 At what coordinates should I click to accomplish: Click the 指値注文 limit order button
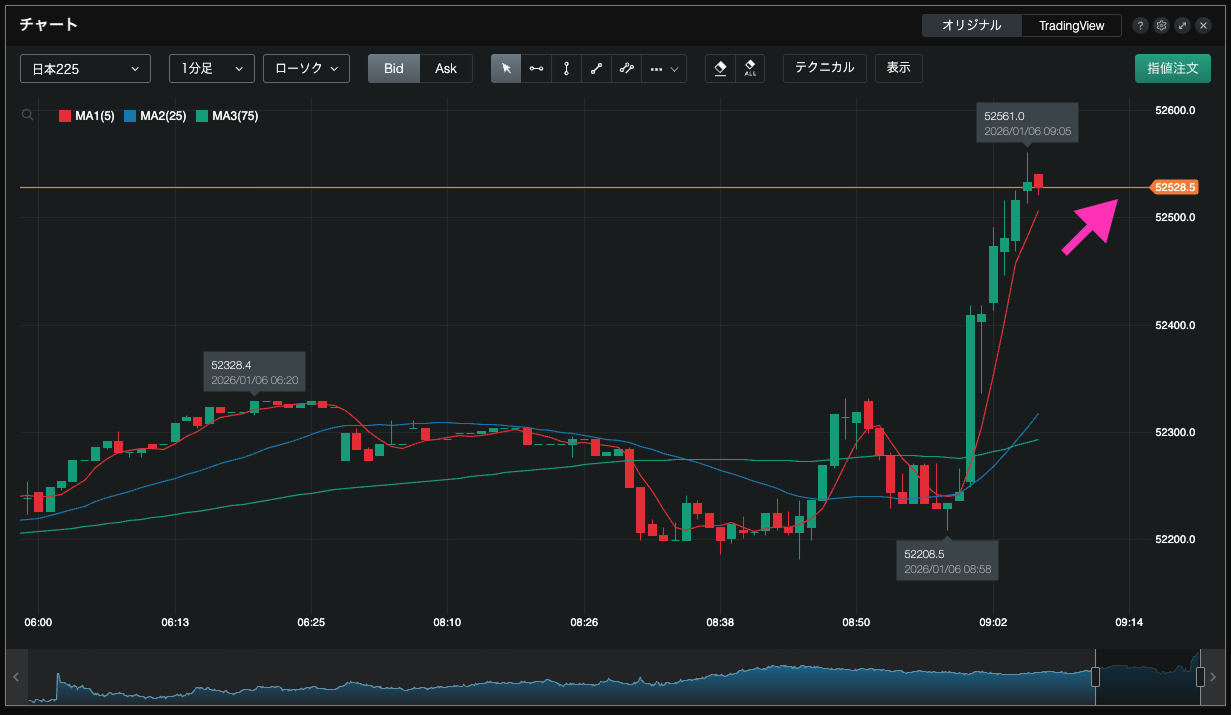point(1172,68)
